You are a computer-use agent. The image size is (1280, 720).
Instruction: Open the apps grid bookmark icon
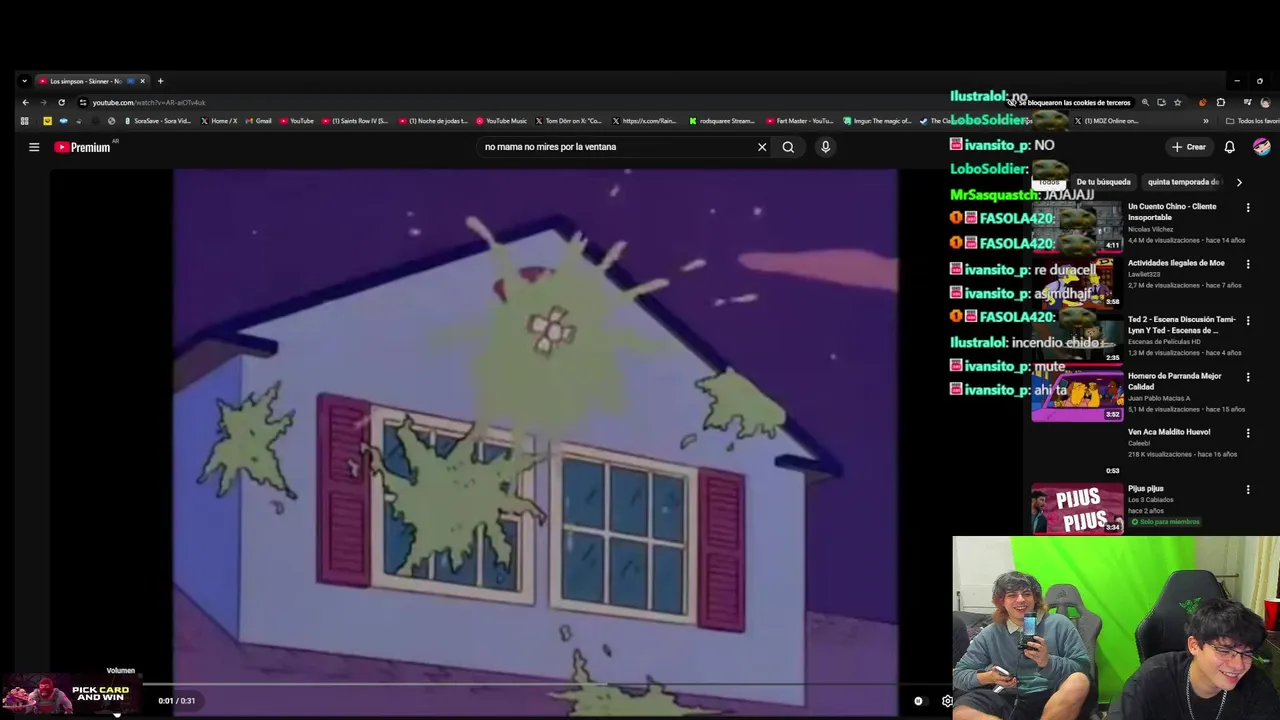click(24, 121)
